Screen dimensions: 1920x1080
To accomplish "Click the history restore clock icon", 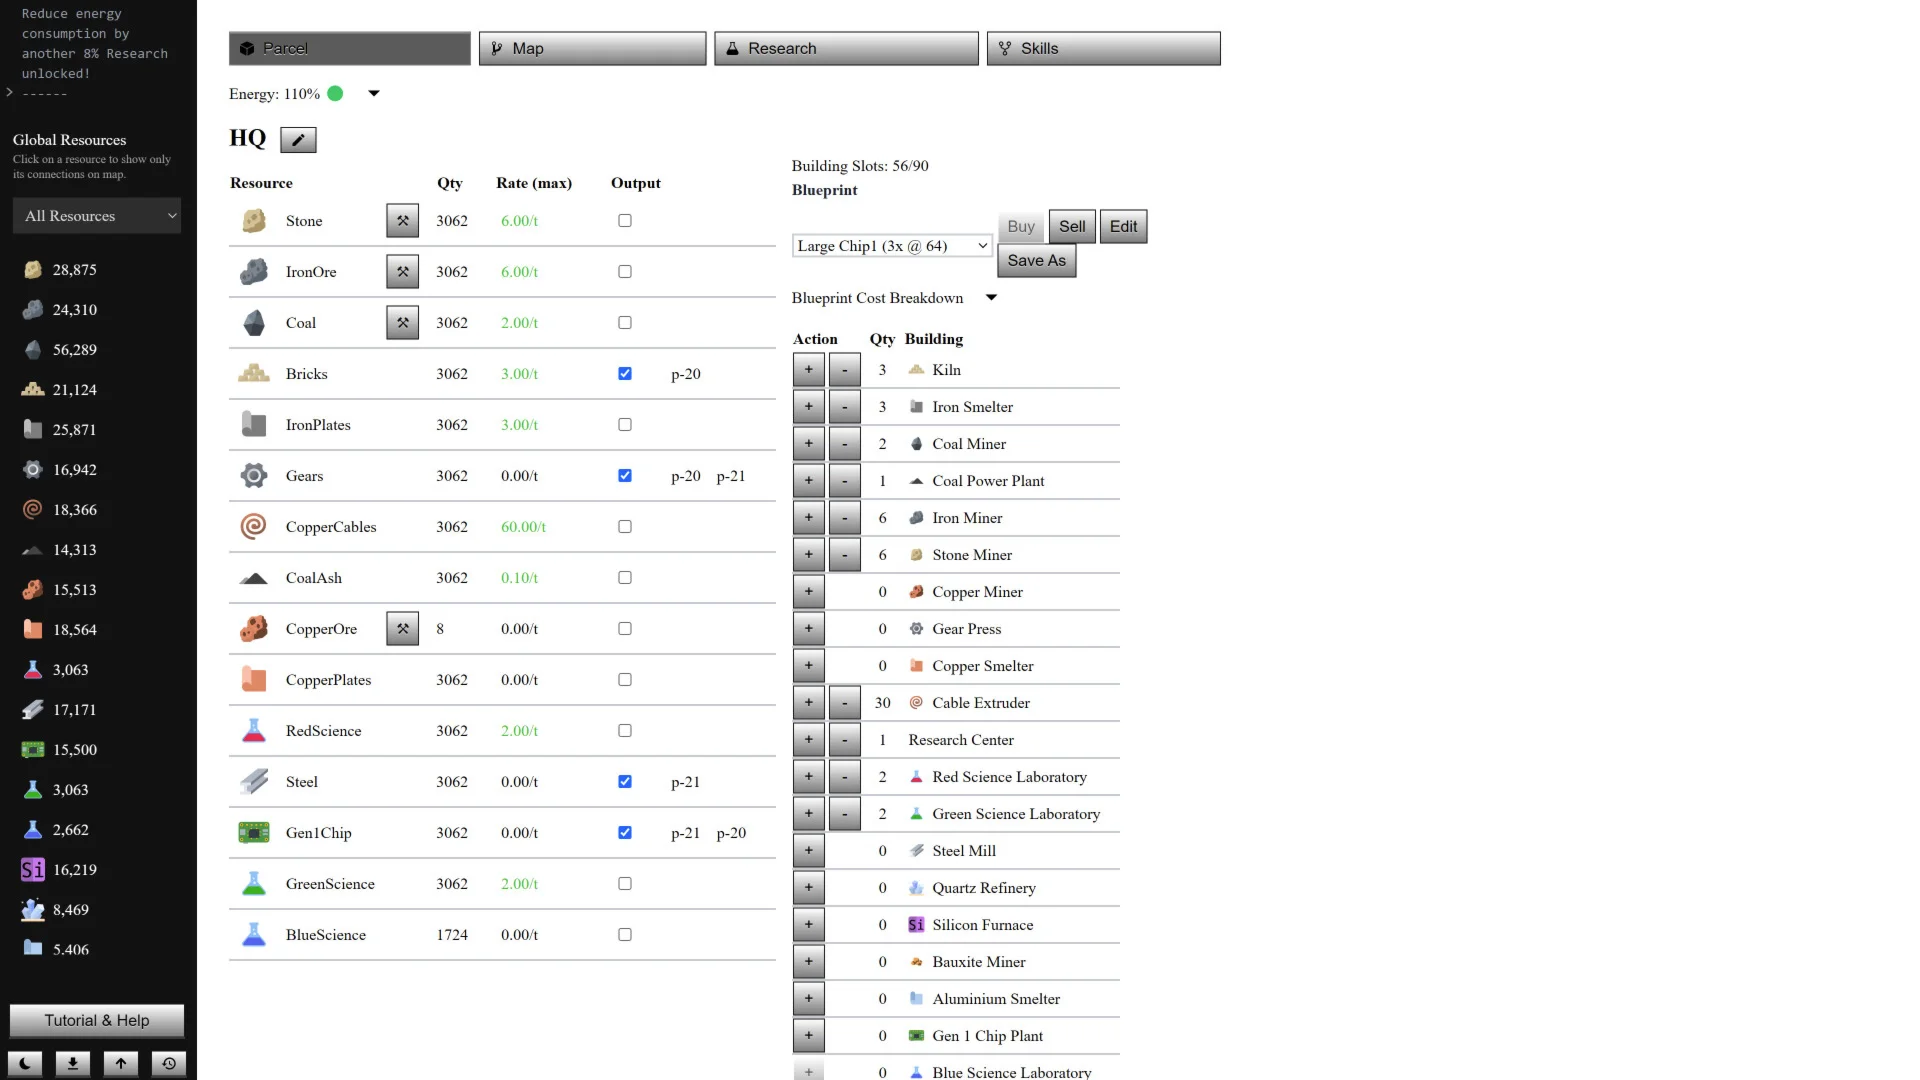I will (168, 1063).
